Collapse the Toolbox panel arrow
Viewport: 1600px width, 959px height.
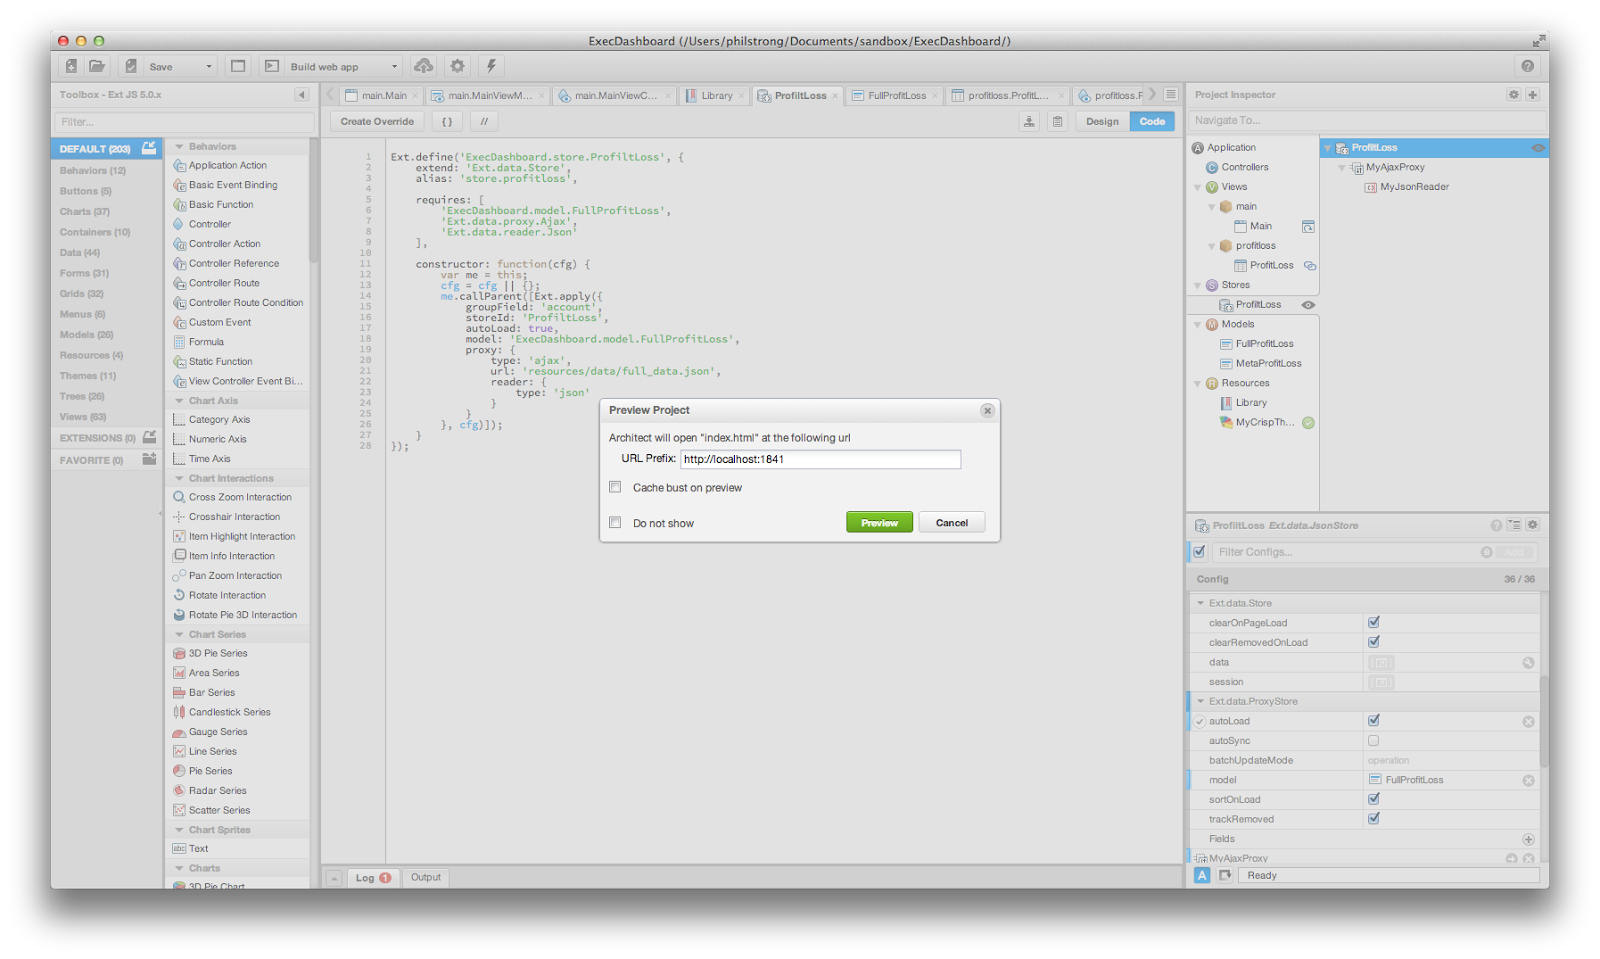click(x=301, y=95)
